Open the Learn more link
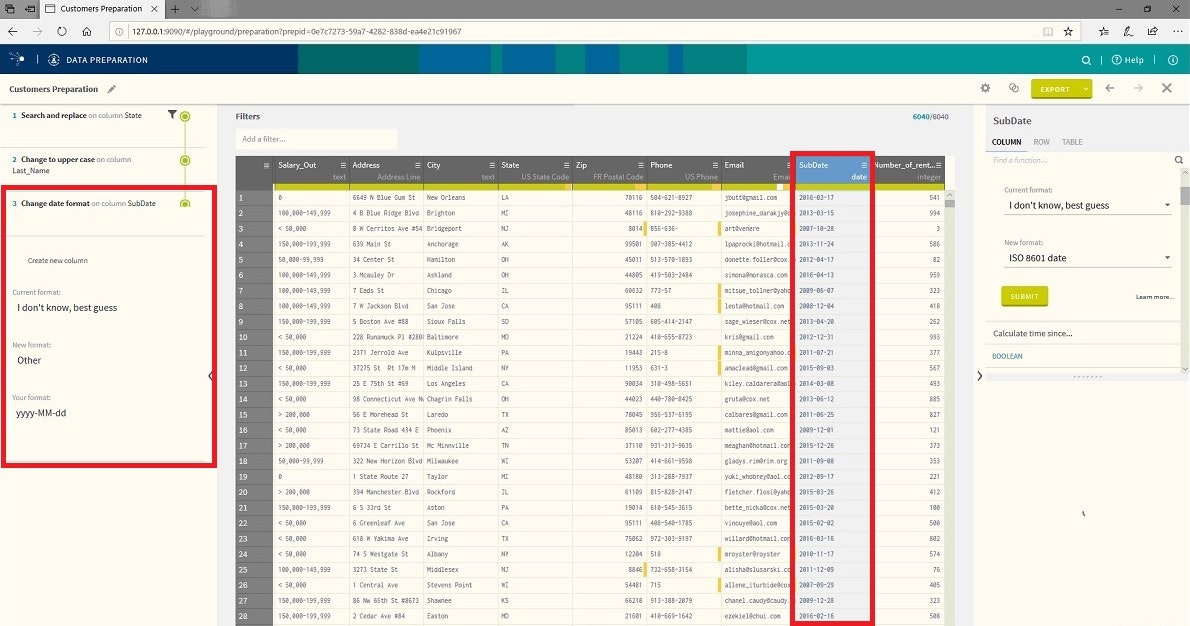 click(x=1154, y=297)
